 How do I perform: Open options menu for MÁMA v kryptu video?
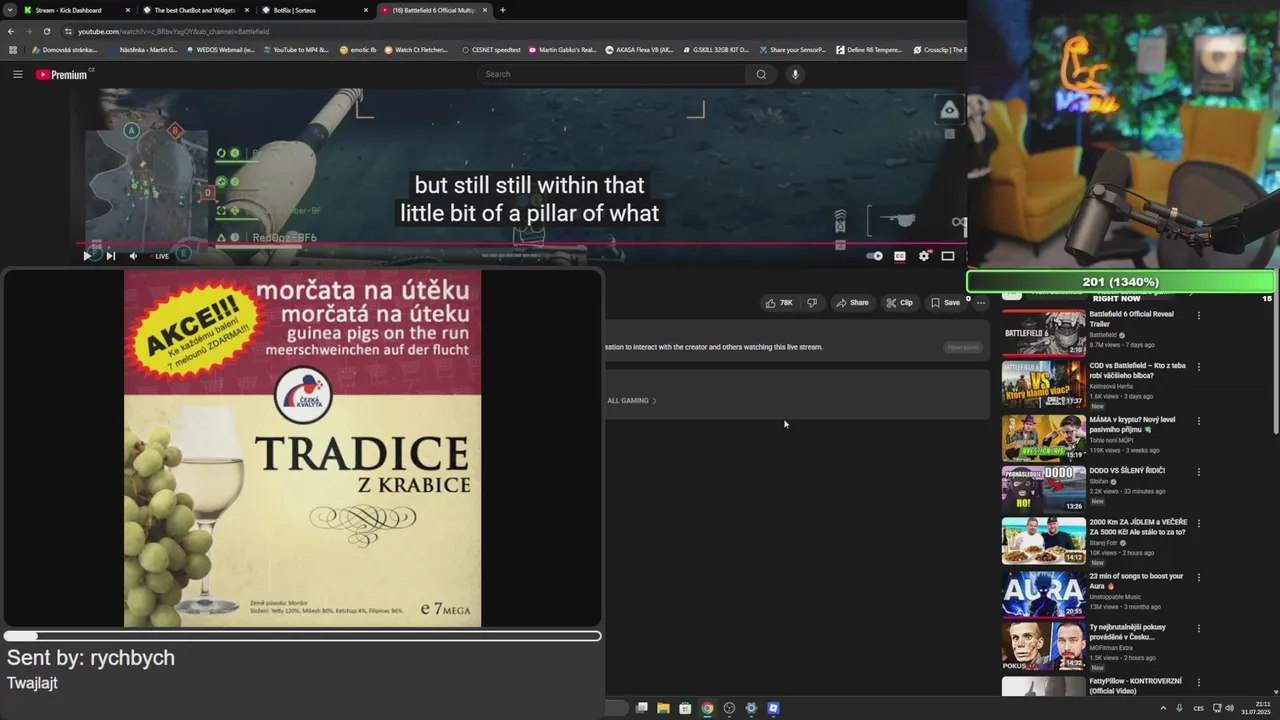(x=1198, y=421)
